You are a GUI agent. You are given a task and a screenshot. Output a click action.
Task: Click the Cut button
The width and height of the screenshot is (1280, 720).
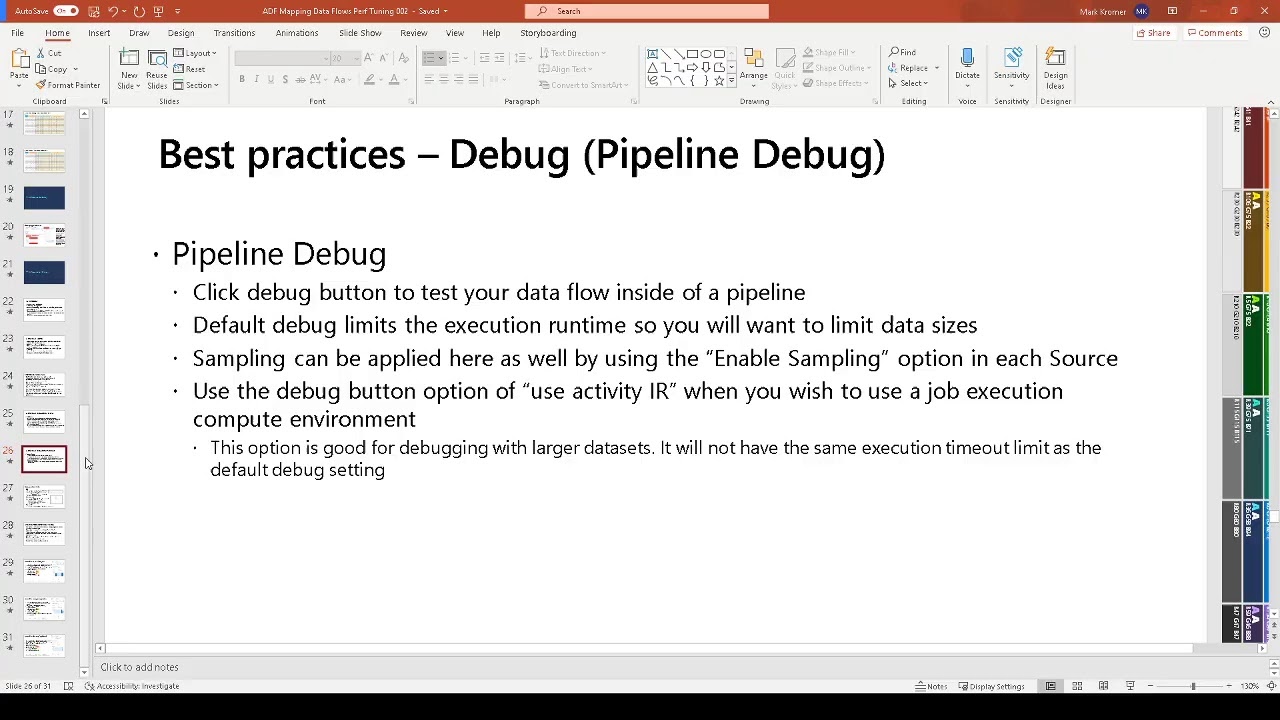(49, 53)
